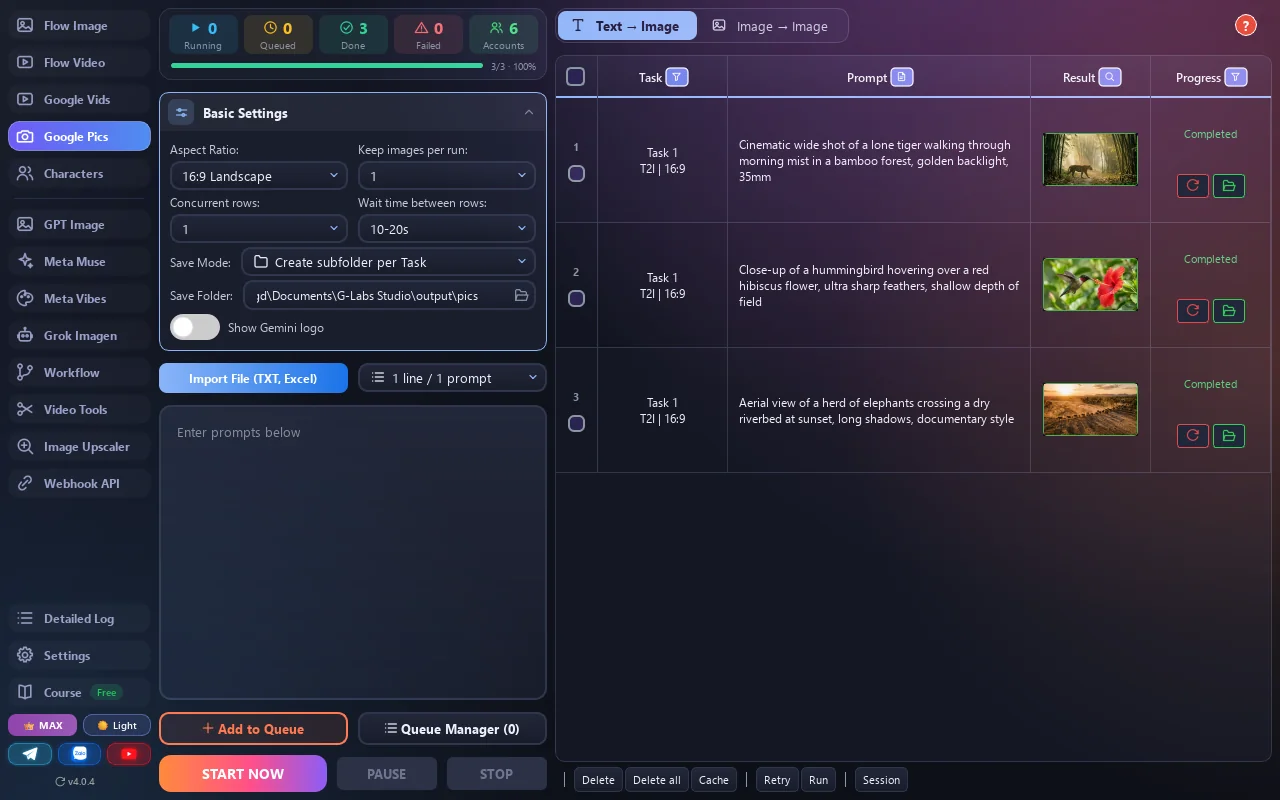Click the Result column search icon
The image size is (1280, 800).
click(1110, 77)
